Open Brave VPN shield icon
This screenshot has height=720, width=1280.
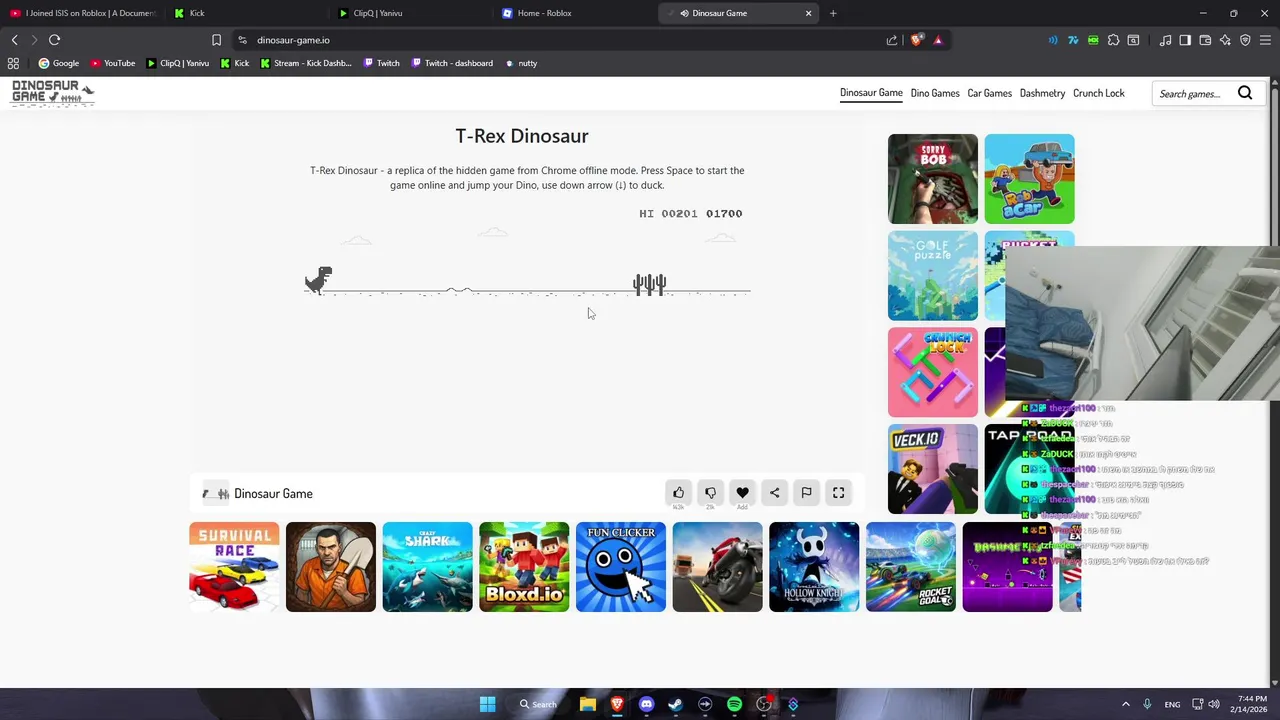[x=1245, y=40]
